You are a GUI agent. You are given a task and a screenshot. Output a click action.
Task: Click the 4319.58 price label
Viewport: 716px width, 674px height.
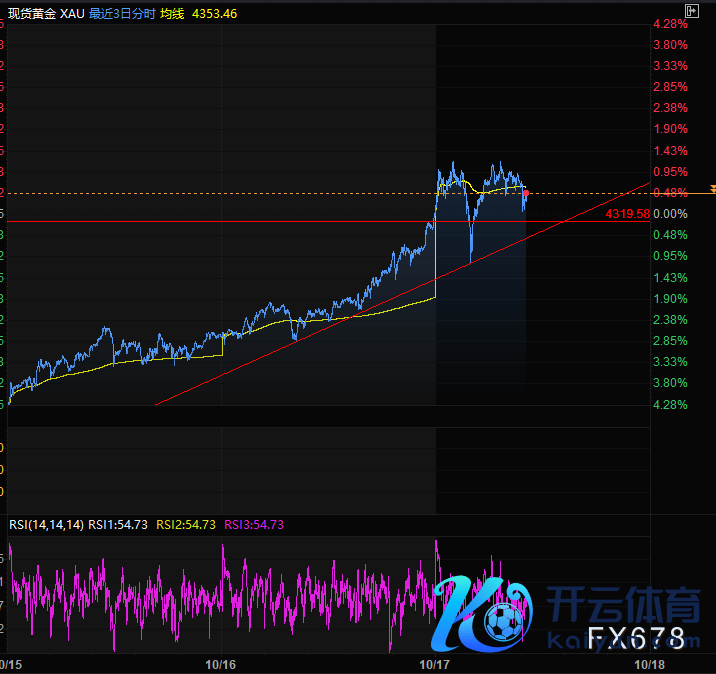point(627,214)
